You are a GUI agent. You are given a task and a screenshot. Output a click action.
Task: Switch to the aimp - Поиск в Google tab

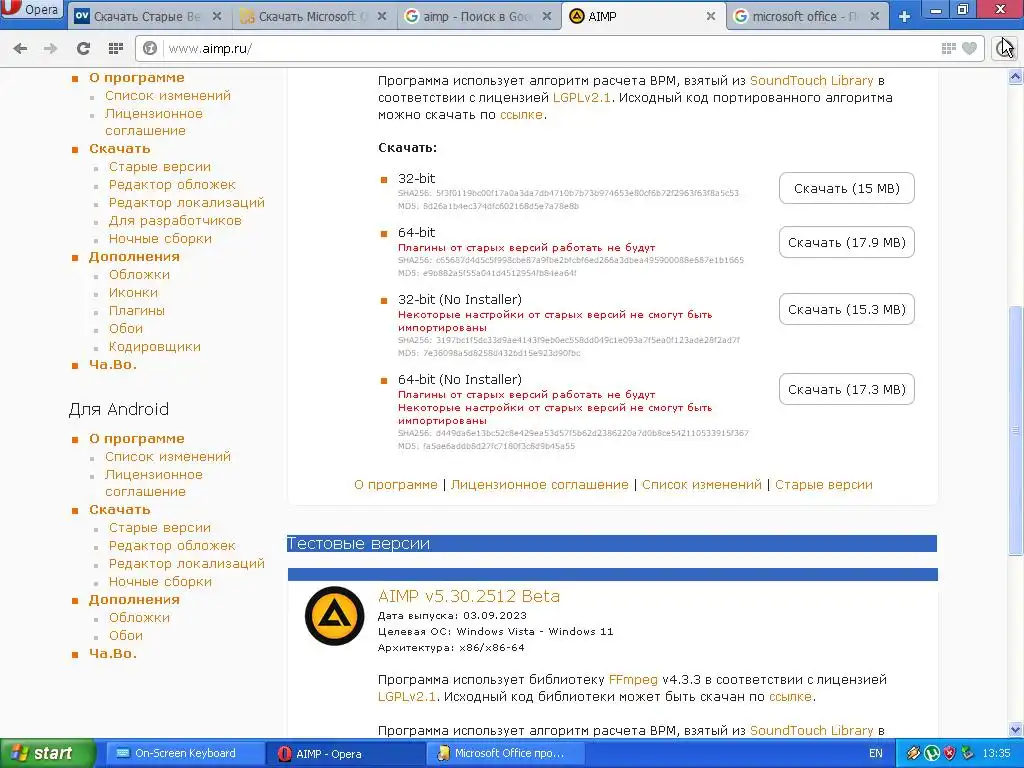pos(478,16)
